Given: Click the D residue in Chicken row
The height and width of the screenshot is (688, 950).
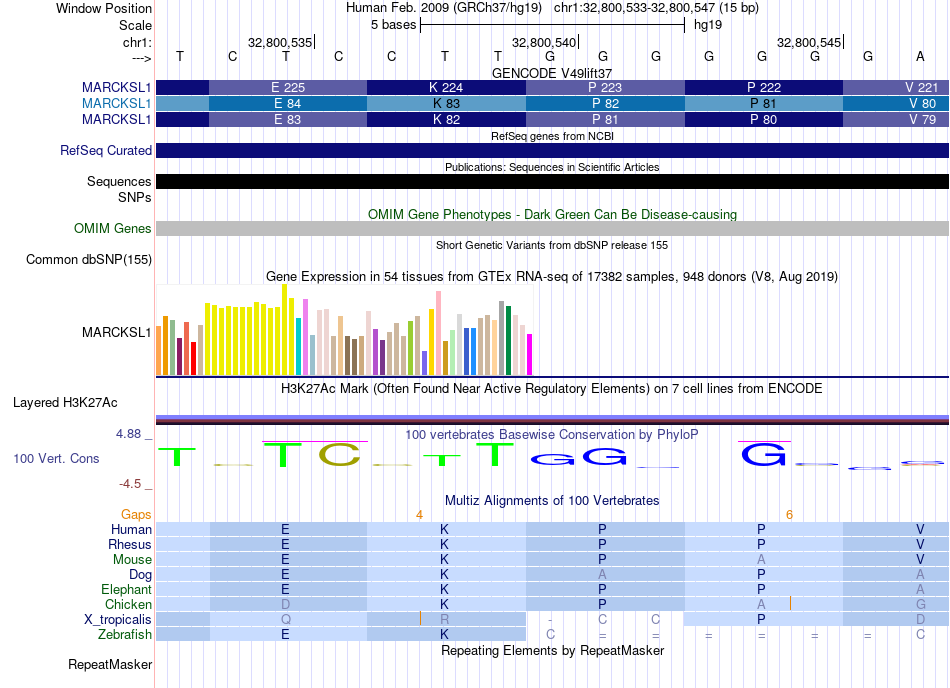Looking at the screenshot, I should [x=286, y=604].
